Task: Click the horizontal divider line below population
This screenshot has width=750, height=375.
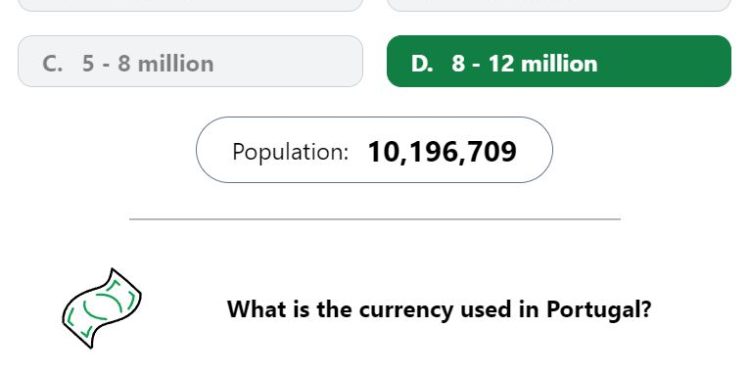Action: point(375,219)
